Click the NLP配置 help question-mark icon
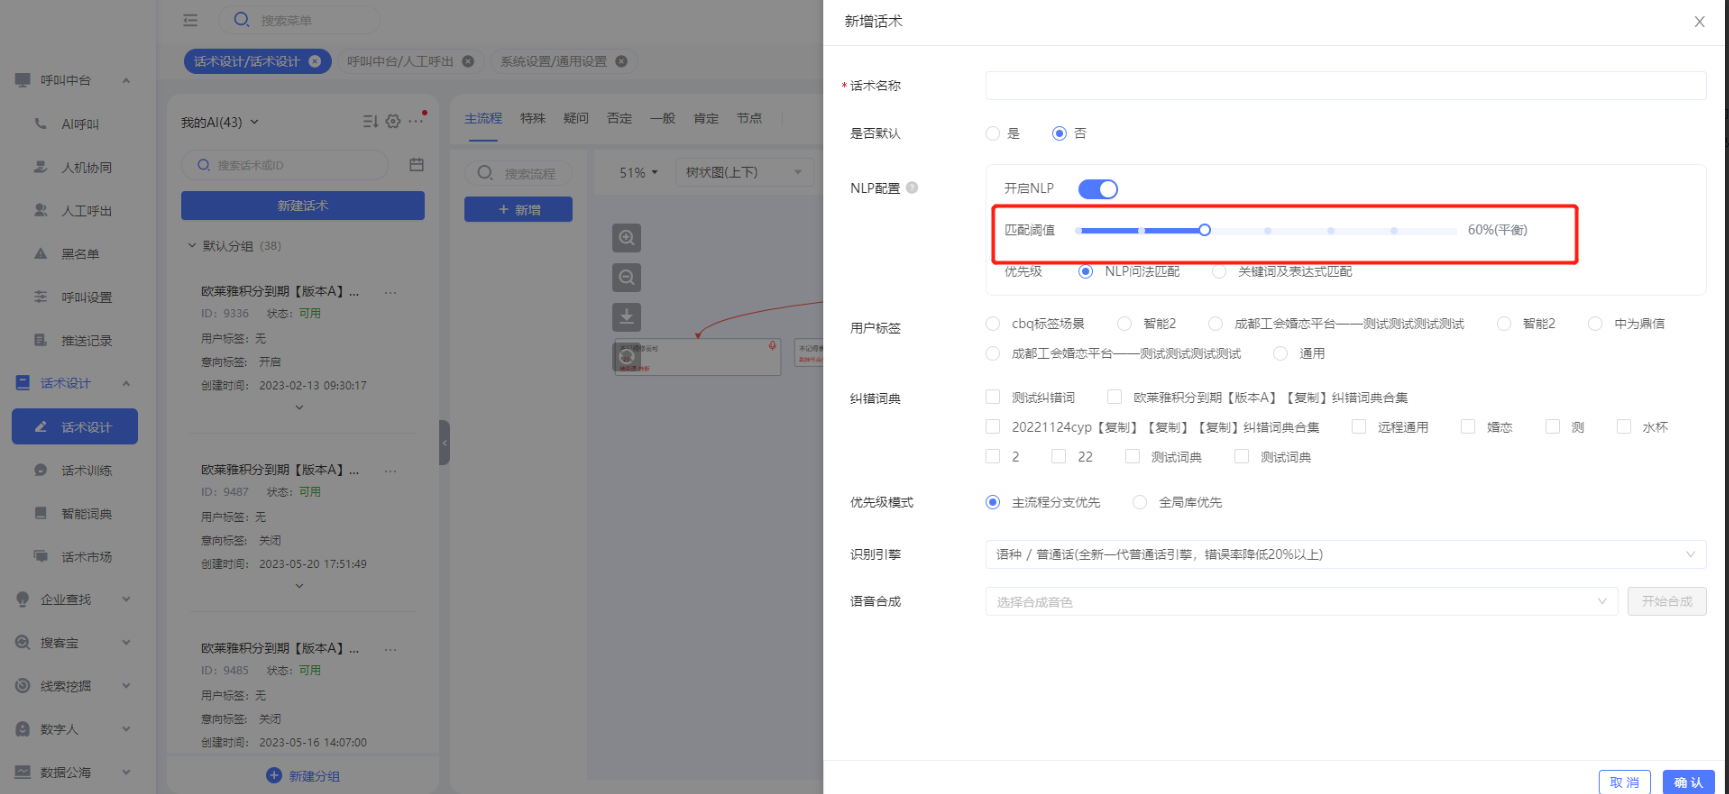Screen dimensions: 1729x794 tap(912, 188)
